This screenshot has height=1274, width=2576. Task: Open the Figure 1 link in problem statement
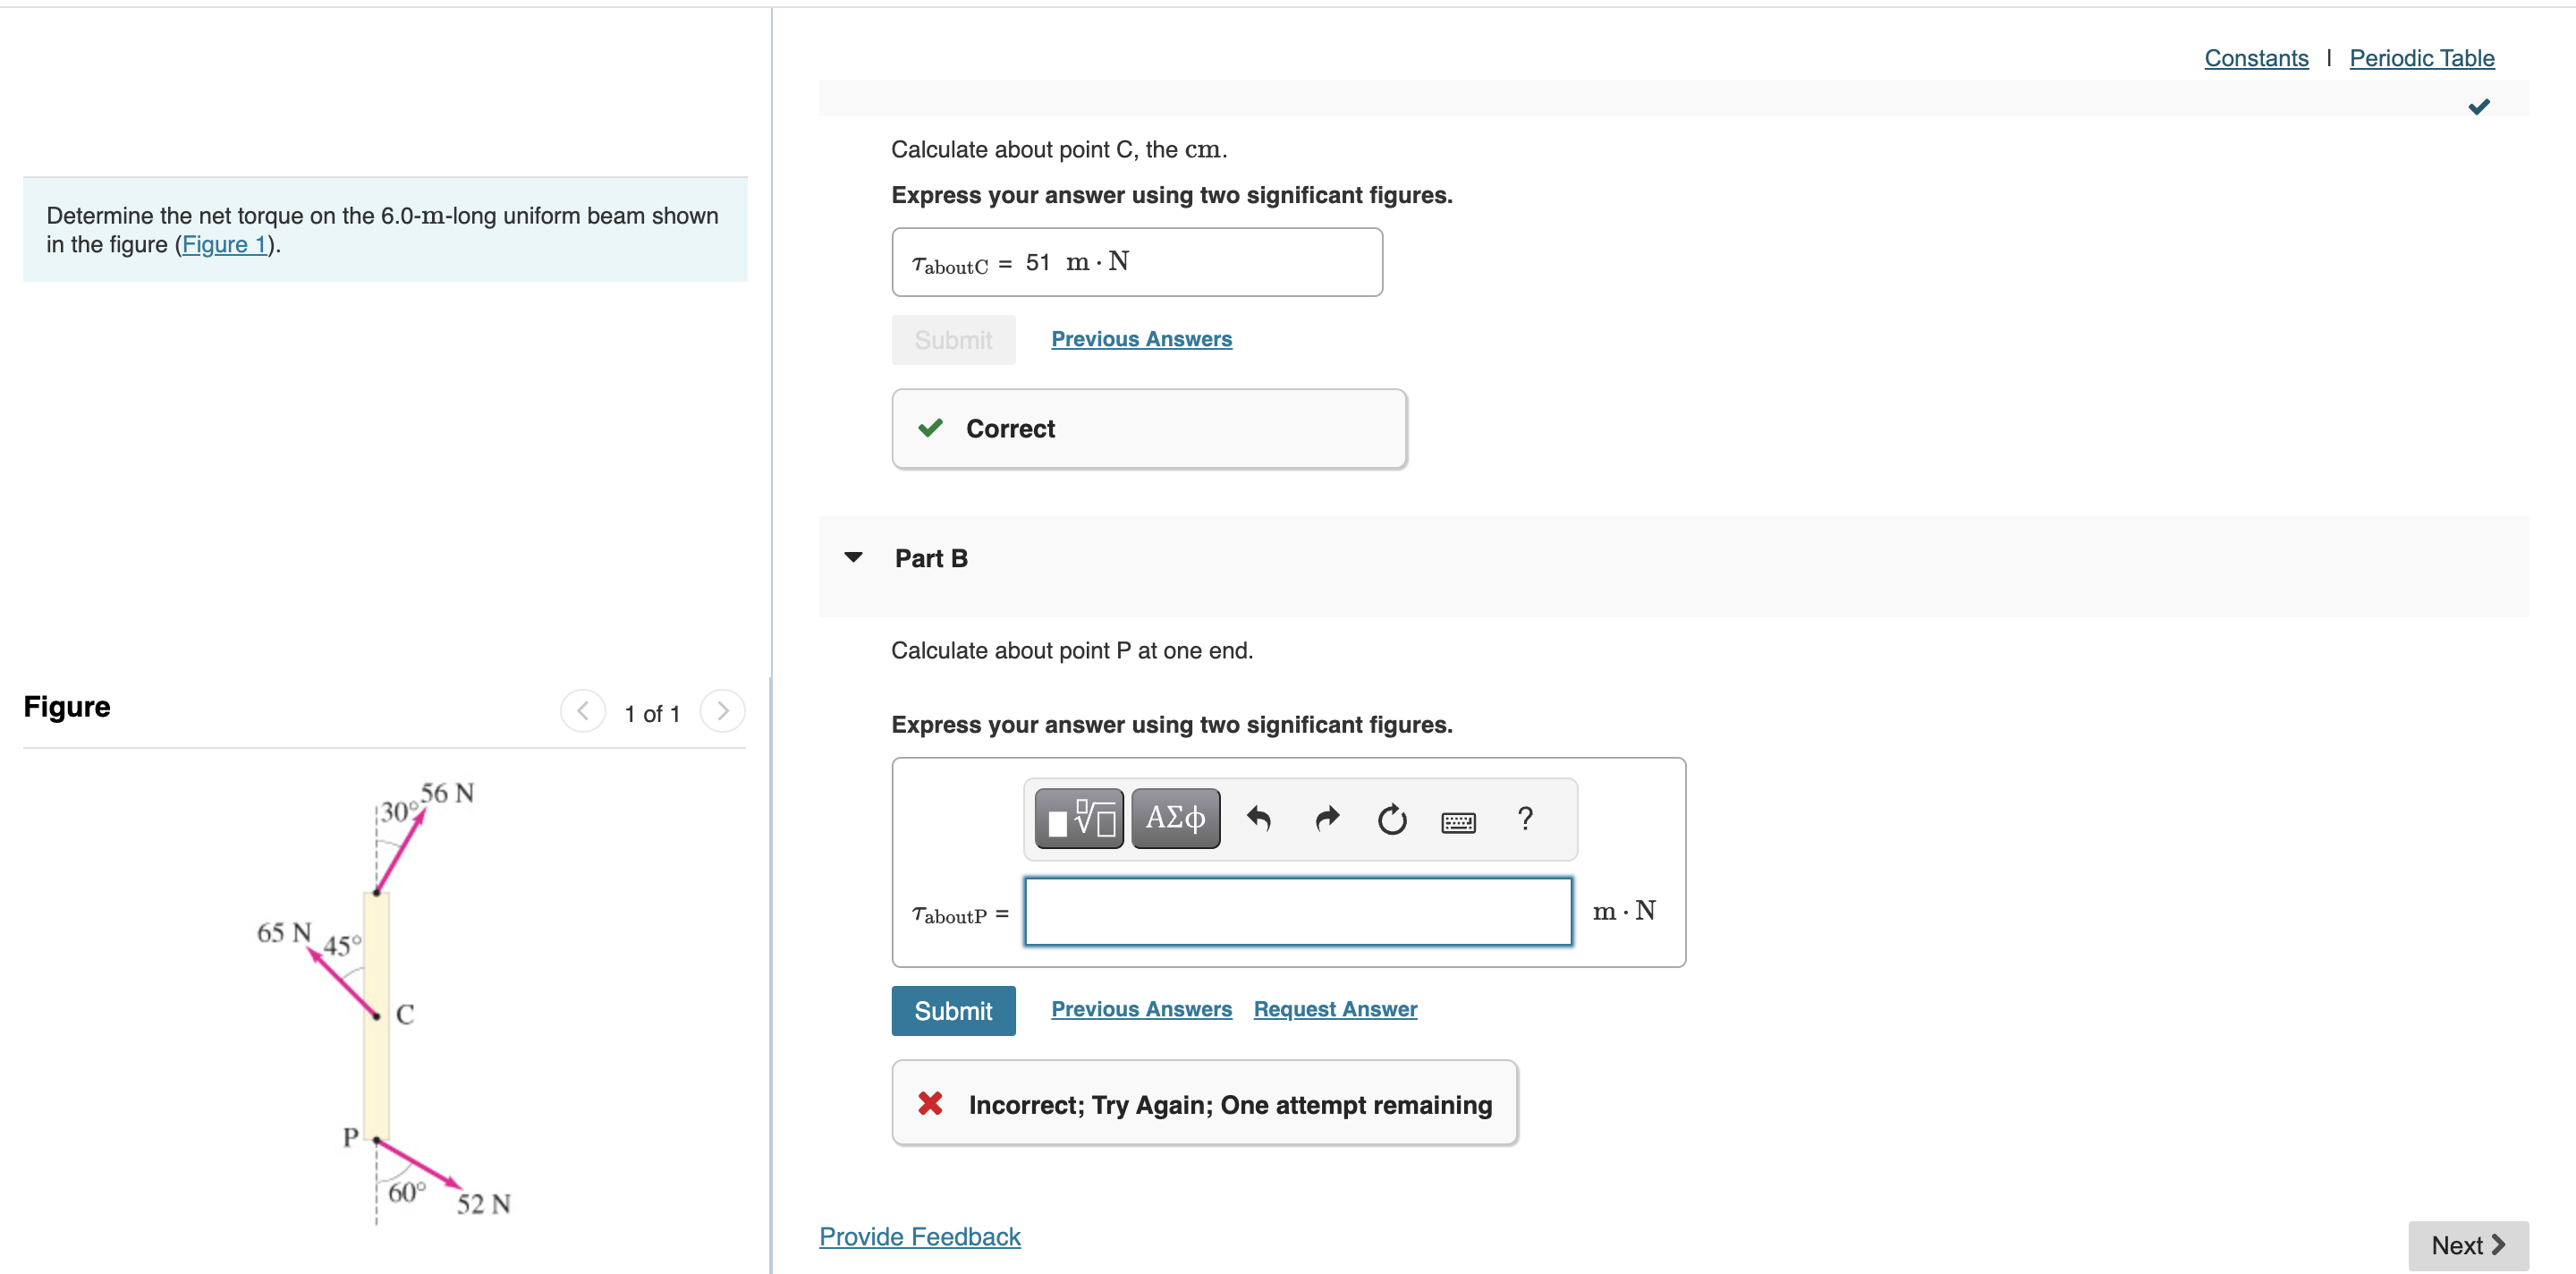click(x=225, y=244)
